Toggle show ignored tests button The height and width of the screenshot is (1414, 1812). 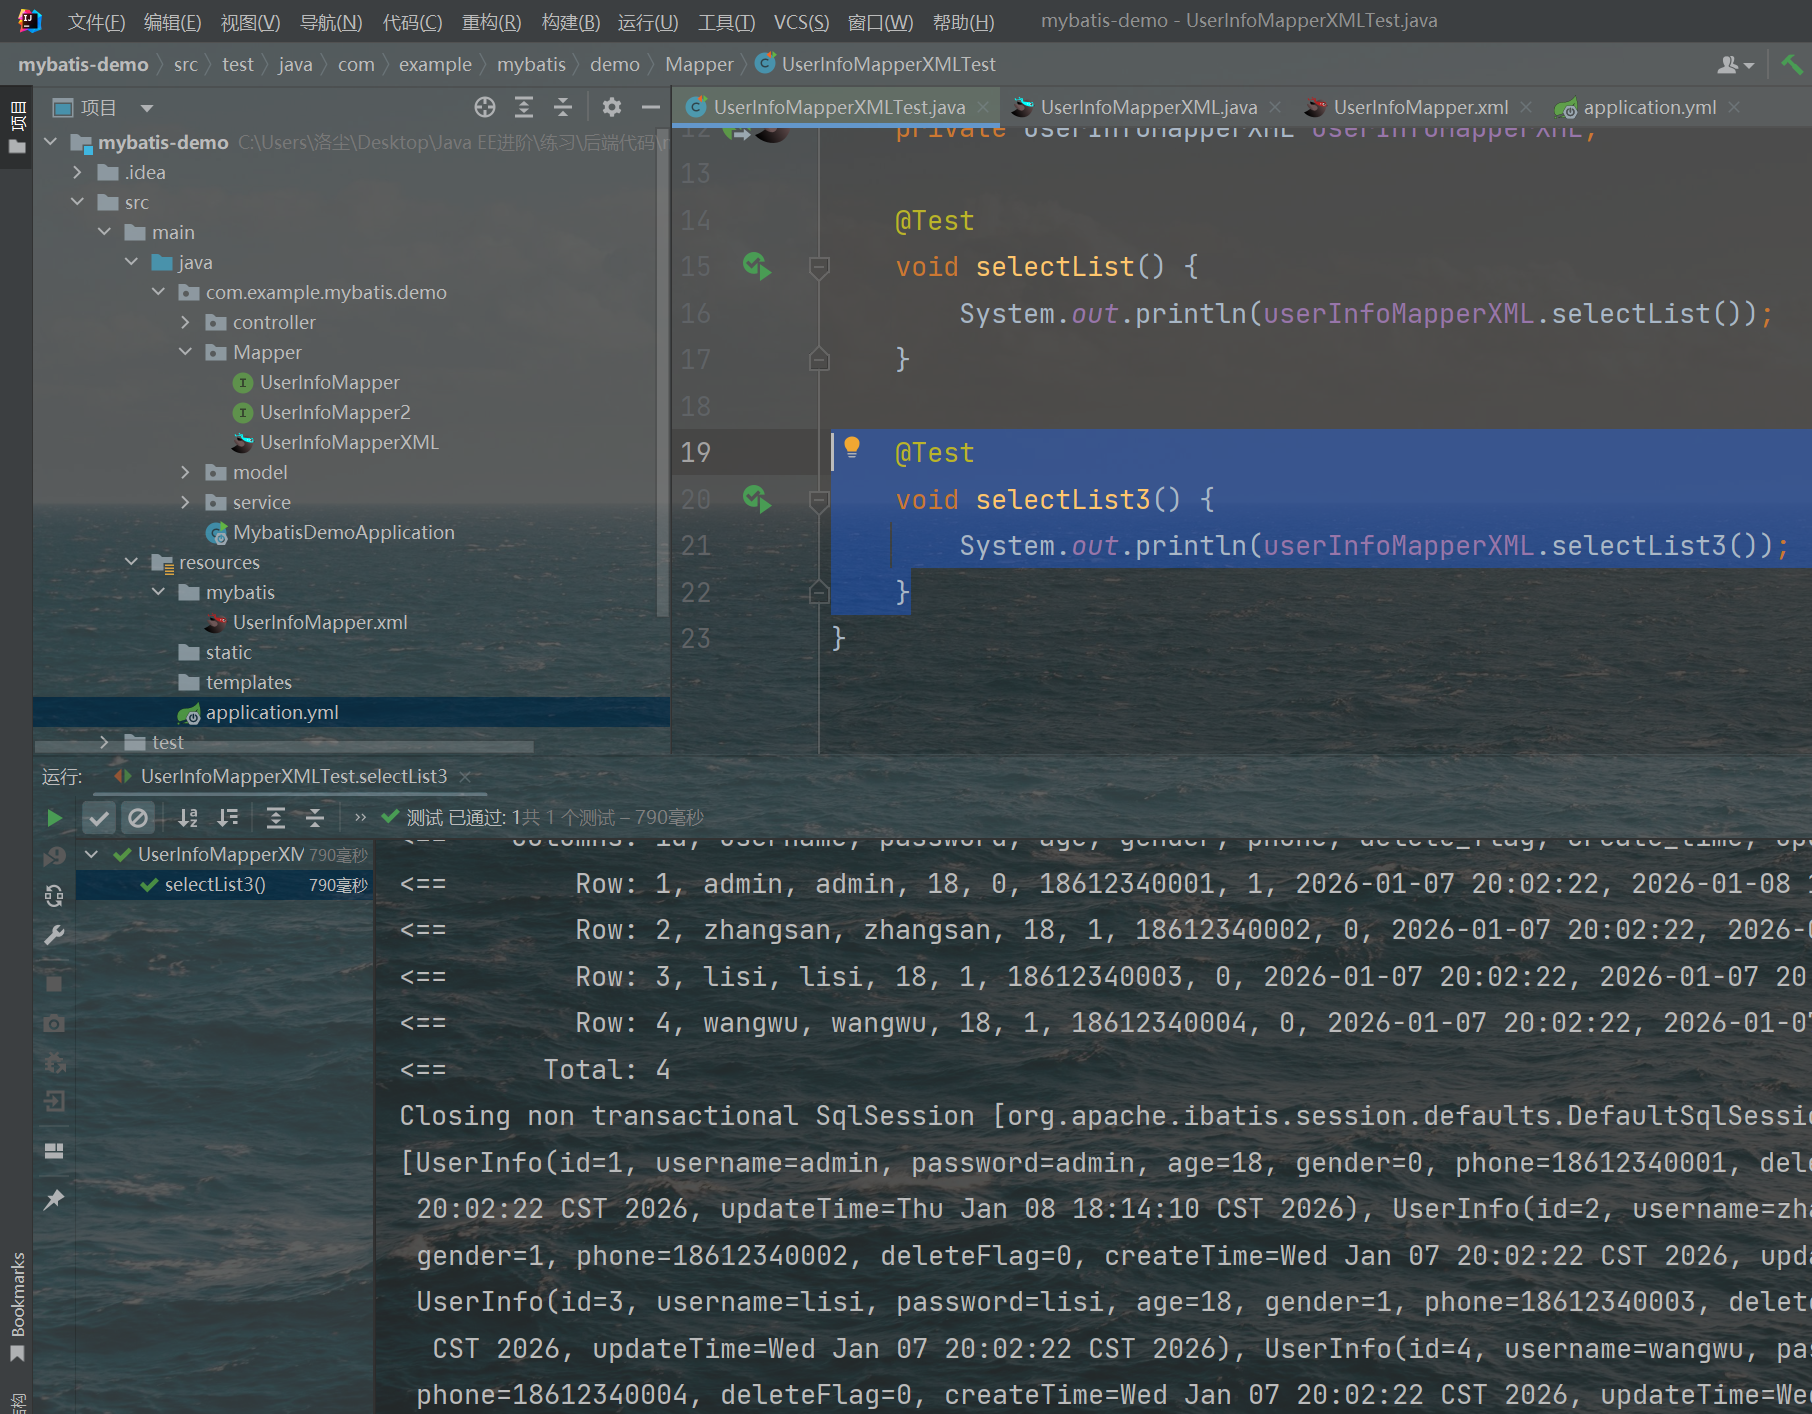pos(138,818)
